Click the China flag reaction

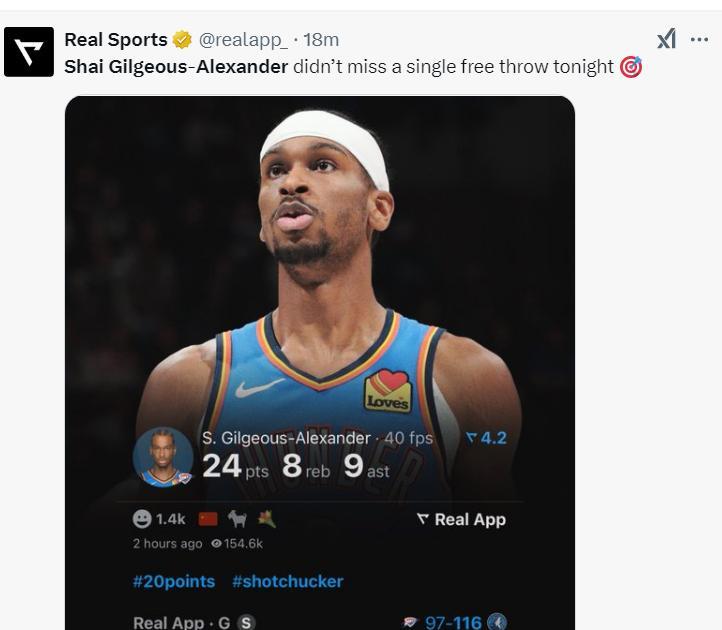click(208, 519)
